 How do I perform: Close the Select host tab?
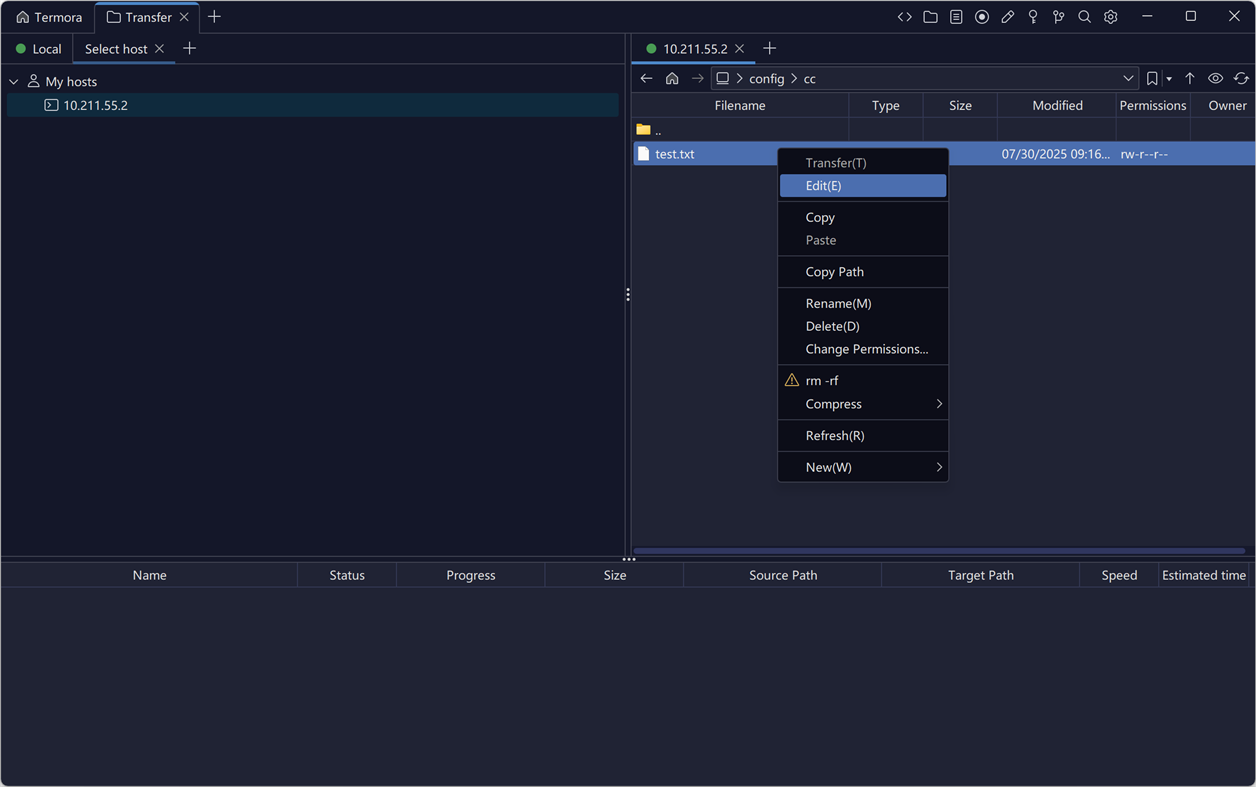click(x=159, y=49)
